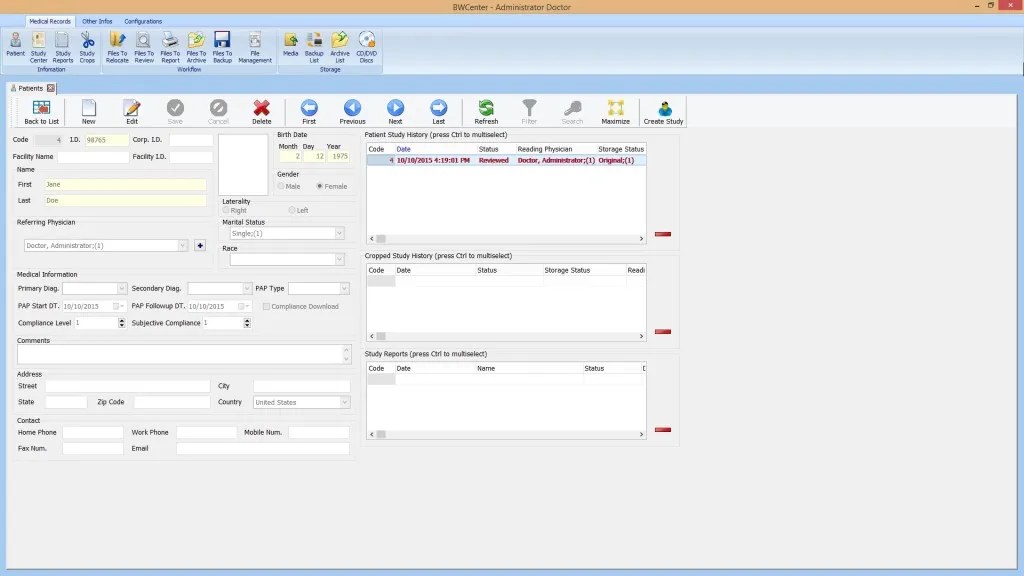1024x576 pixels.
Task: Open the Media storage icon
Action: 291,45
